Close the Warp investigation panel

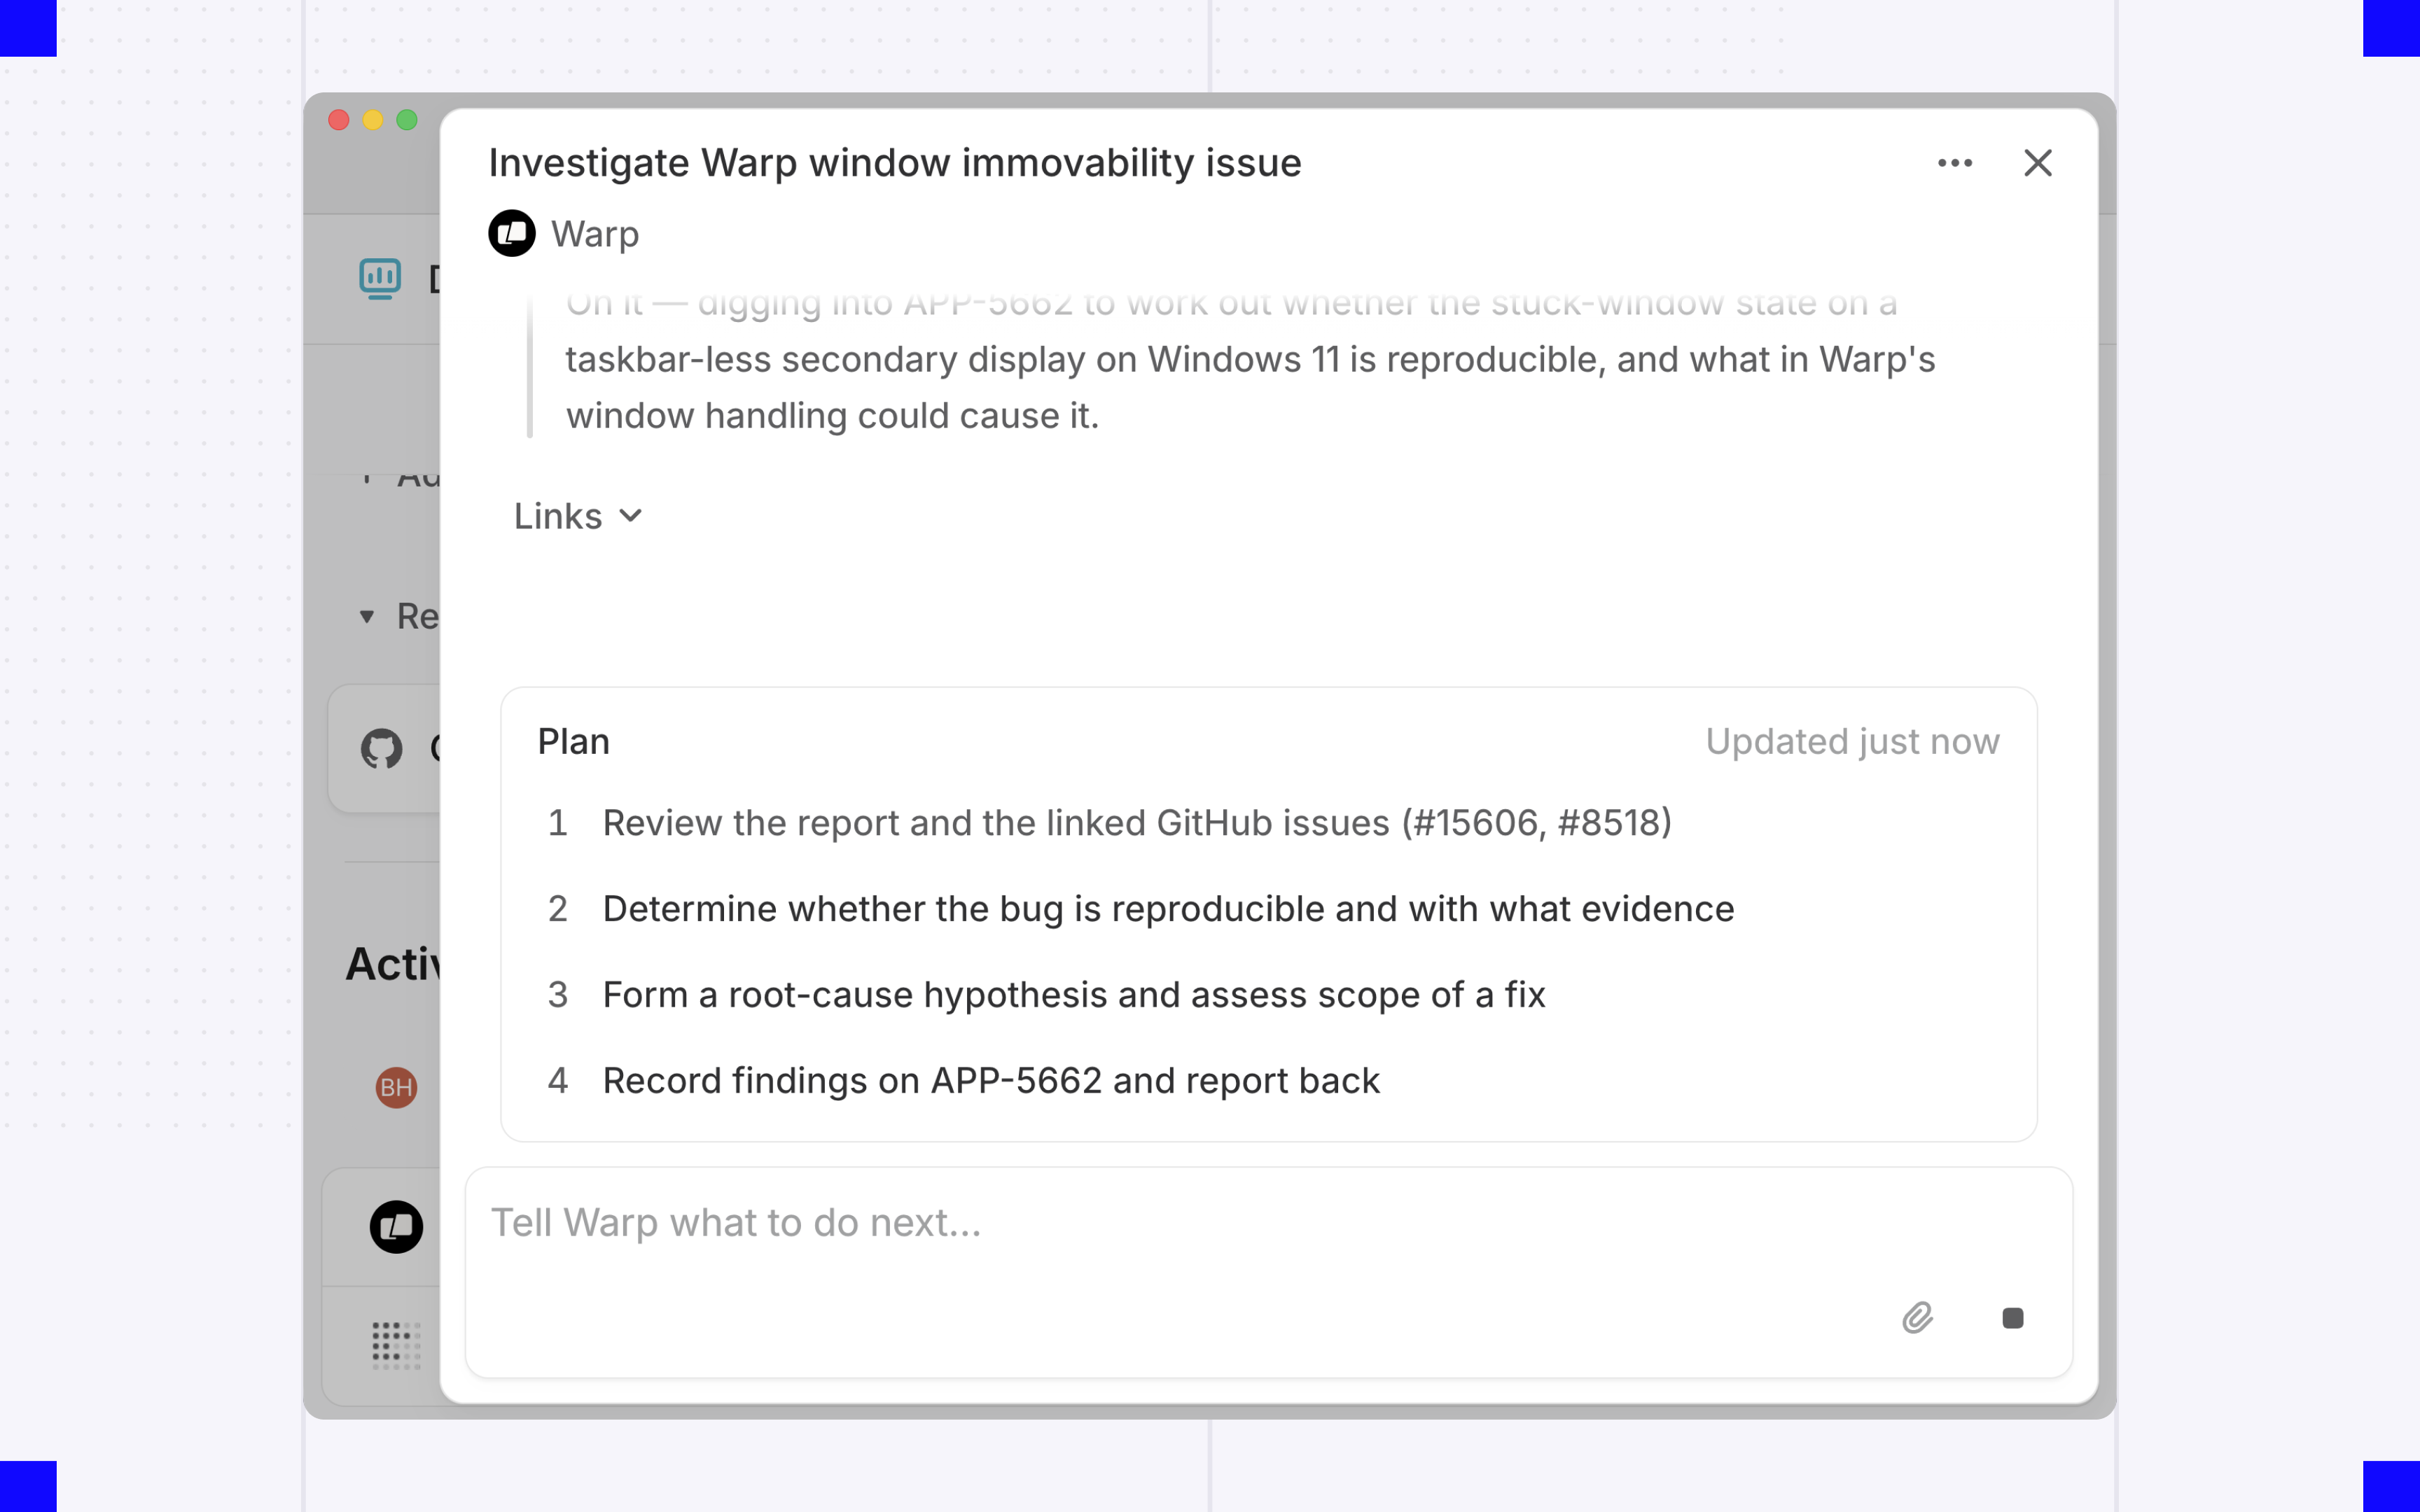(2037, 163)
